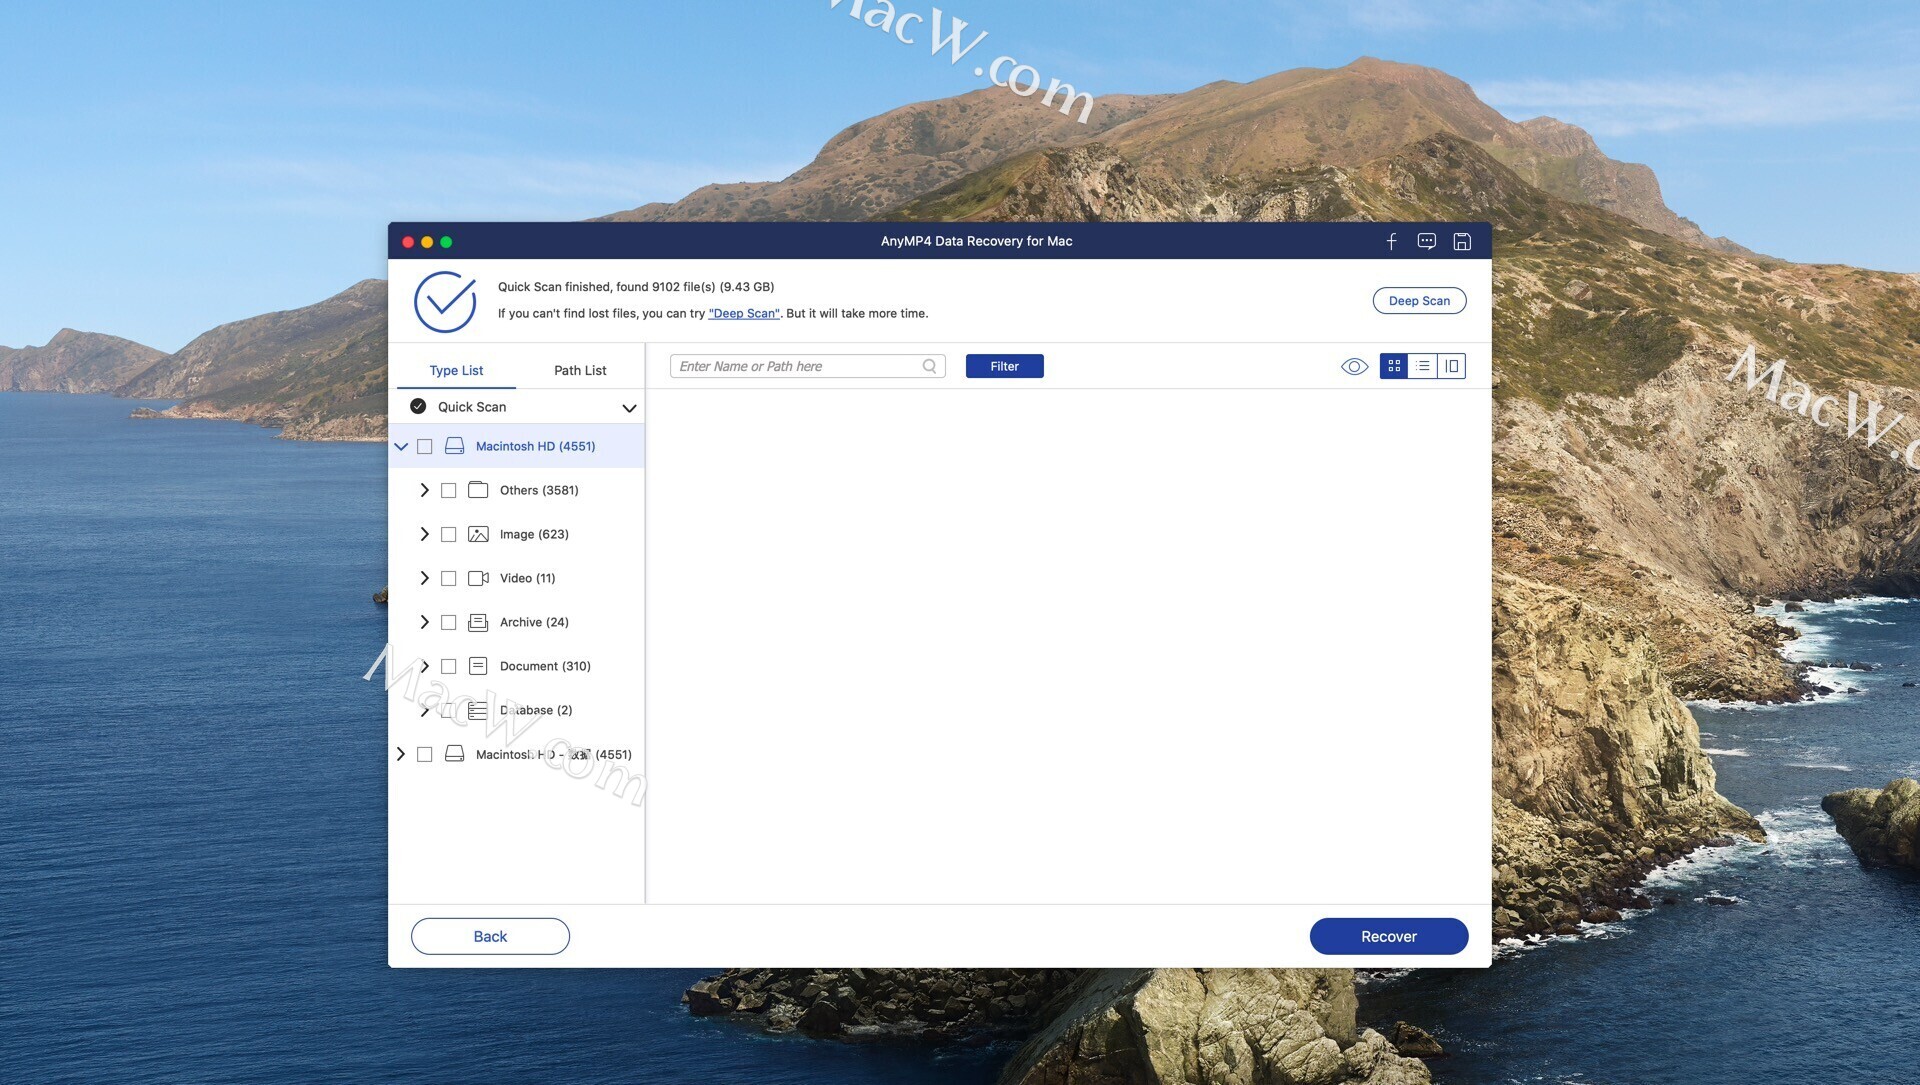Click the Others folder icon
1920x1085 pixels.
tap(478, 490)
